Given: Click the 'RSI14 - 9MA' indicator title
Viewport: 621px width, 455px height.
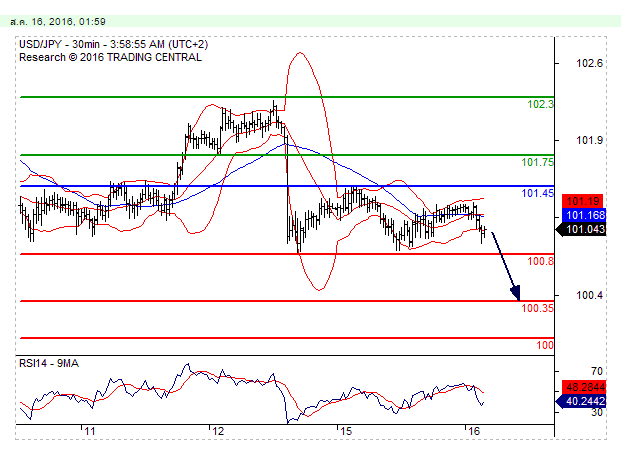Looking at the screenshot, I should point(49,363).
